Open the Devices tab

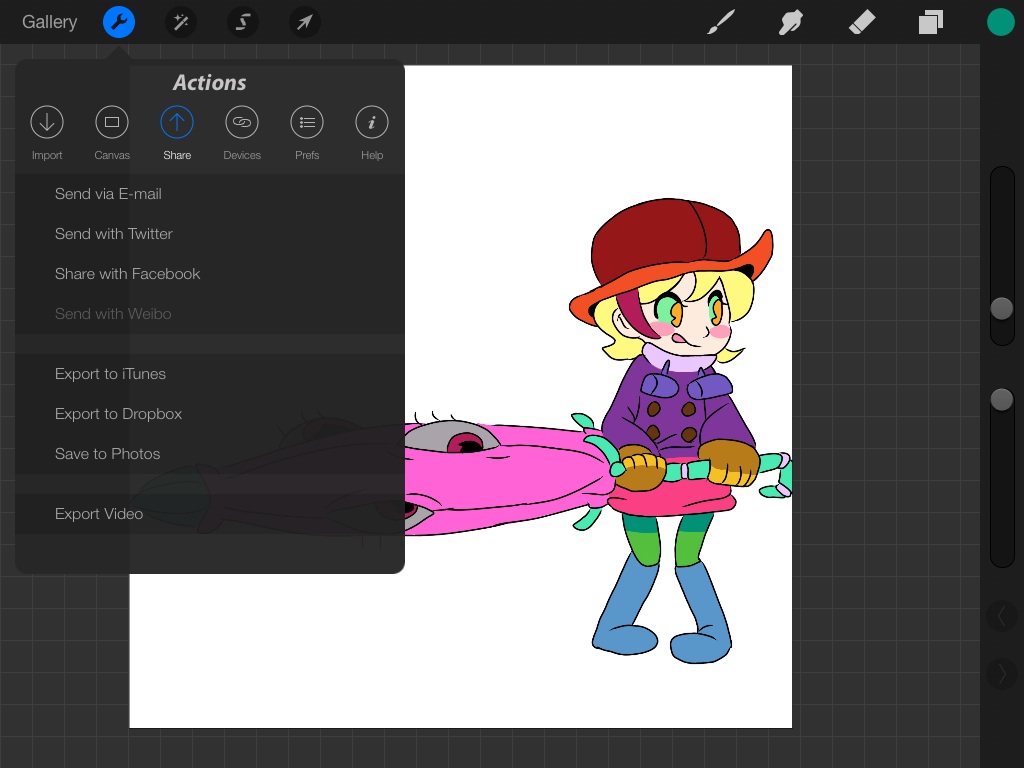click(242, 133)
